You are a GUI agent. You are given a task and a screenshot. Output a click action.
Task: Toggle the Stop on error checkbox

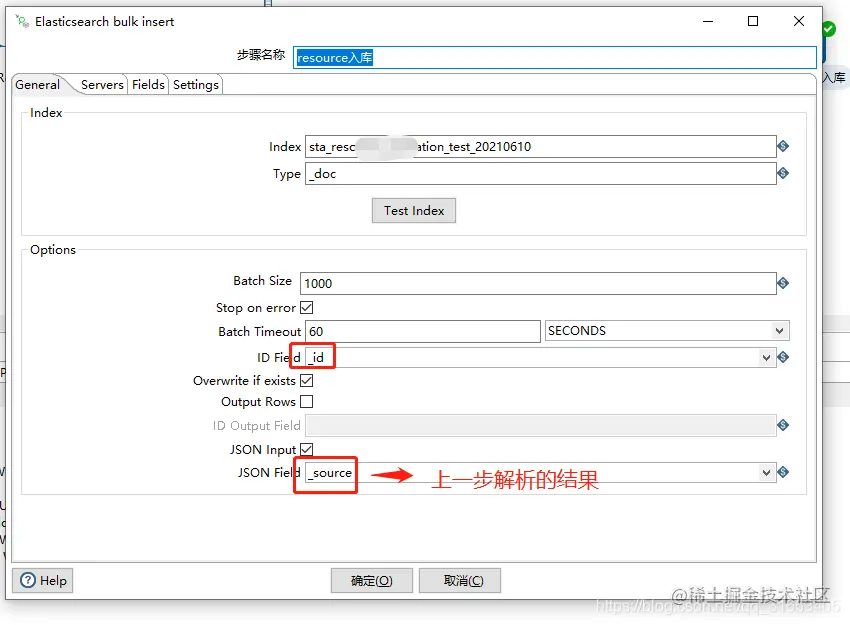point(307,308)
